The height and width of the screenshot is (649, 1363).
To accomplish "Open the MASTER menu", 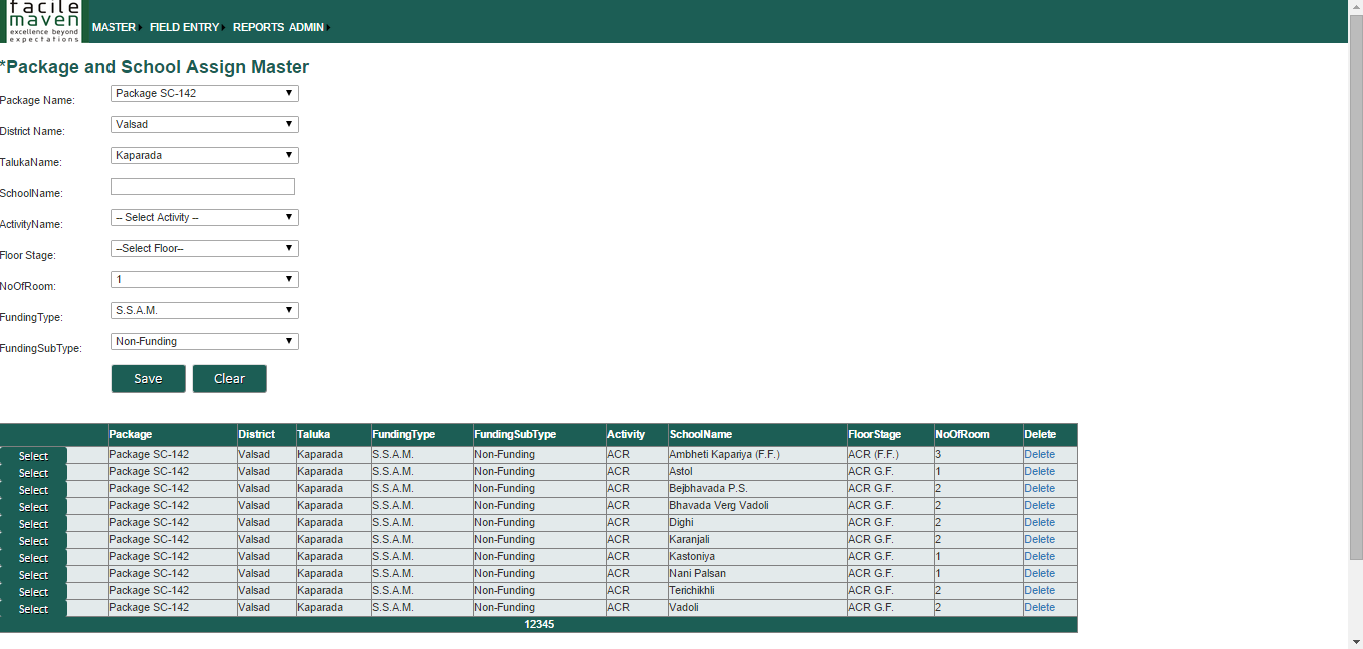I will 114,27.
